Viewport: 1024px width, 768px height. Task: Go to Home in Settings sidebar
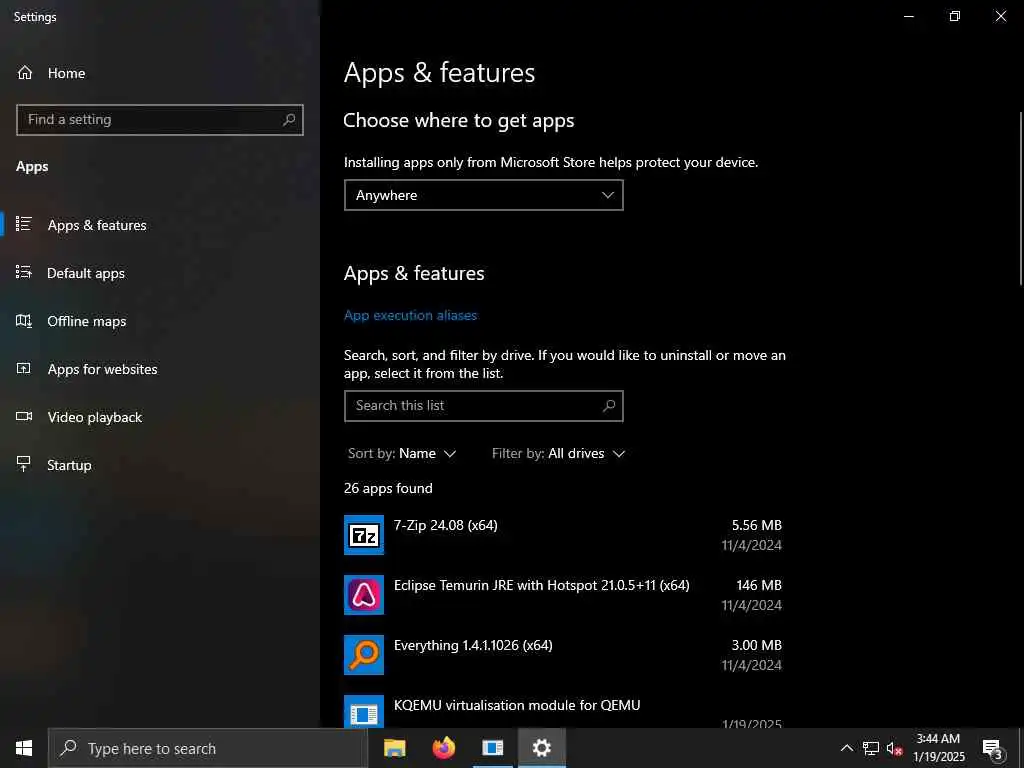(x=160, y=72)
